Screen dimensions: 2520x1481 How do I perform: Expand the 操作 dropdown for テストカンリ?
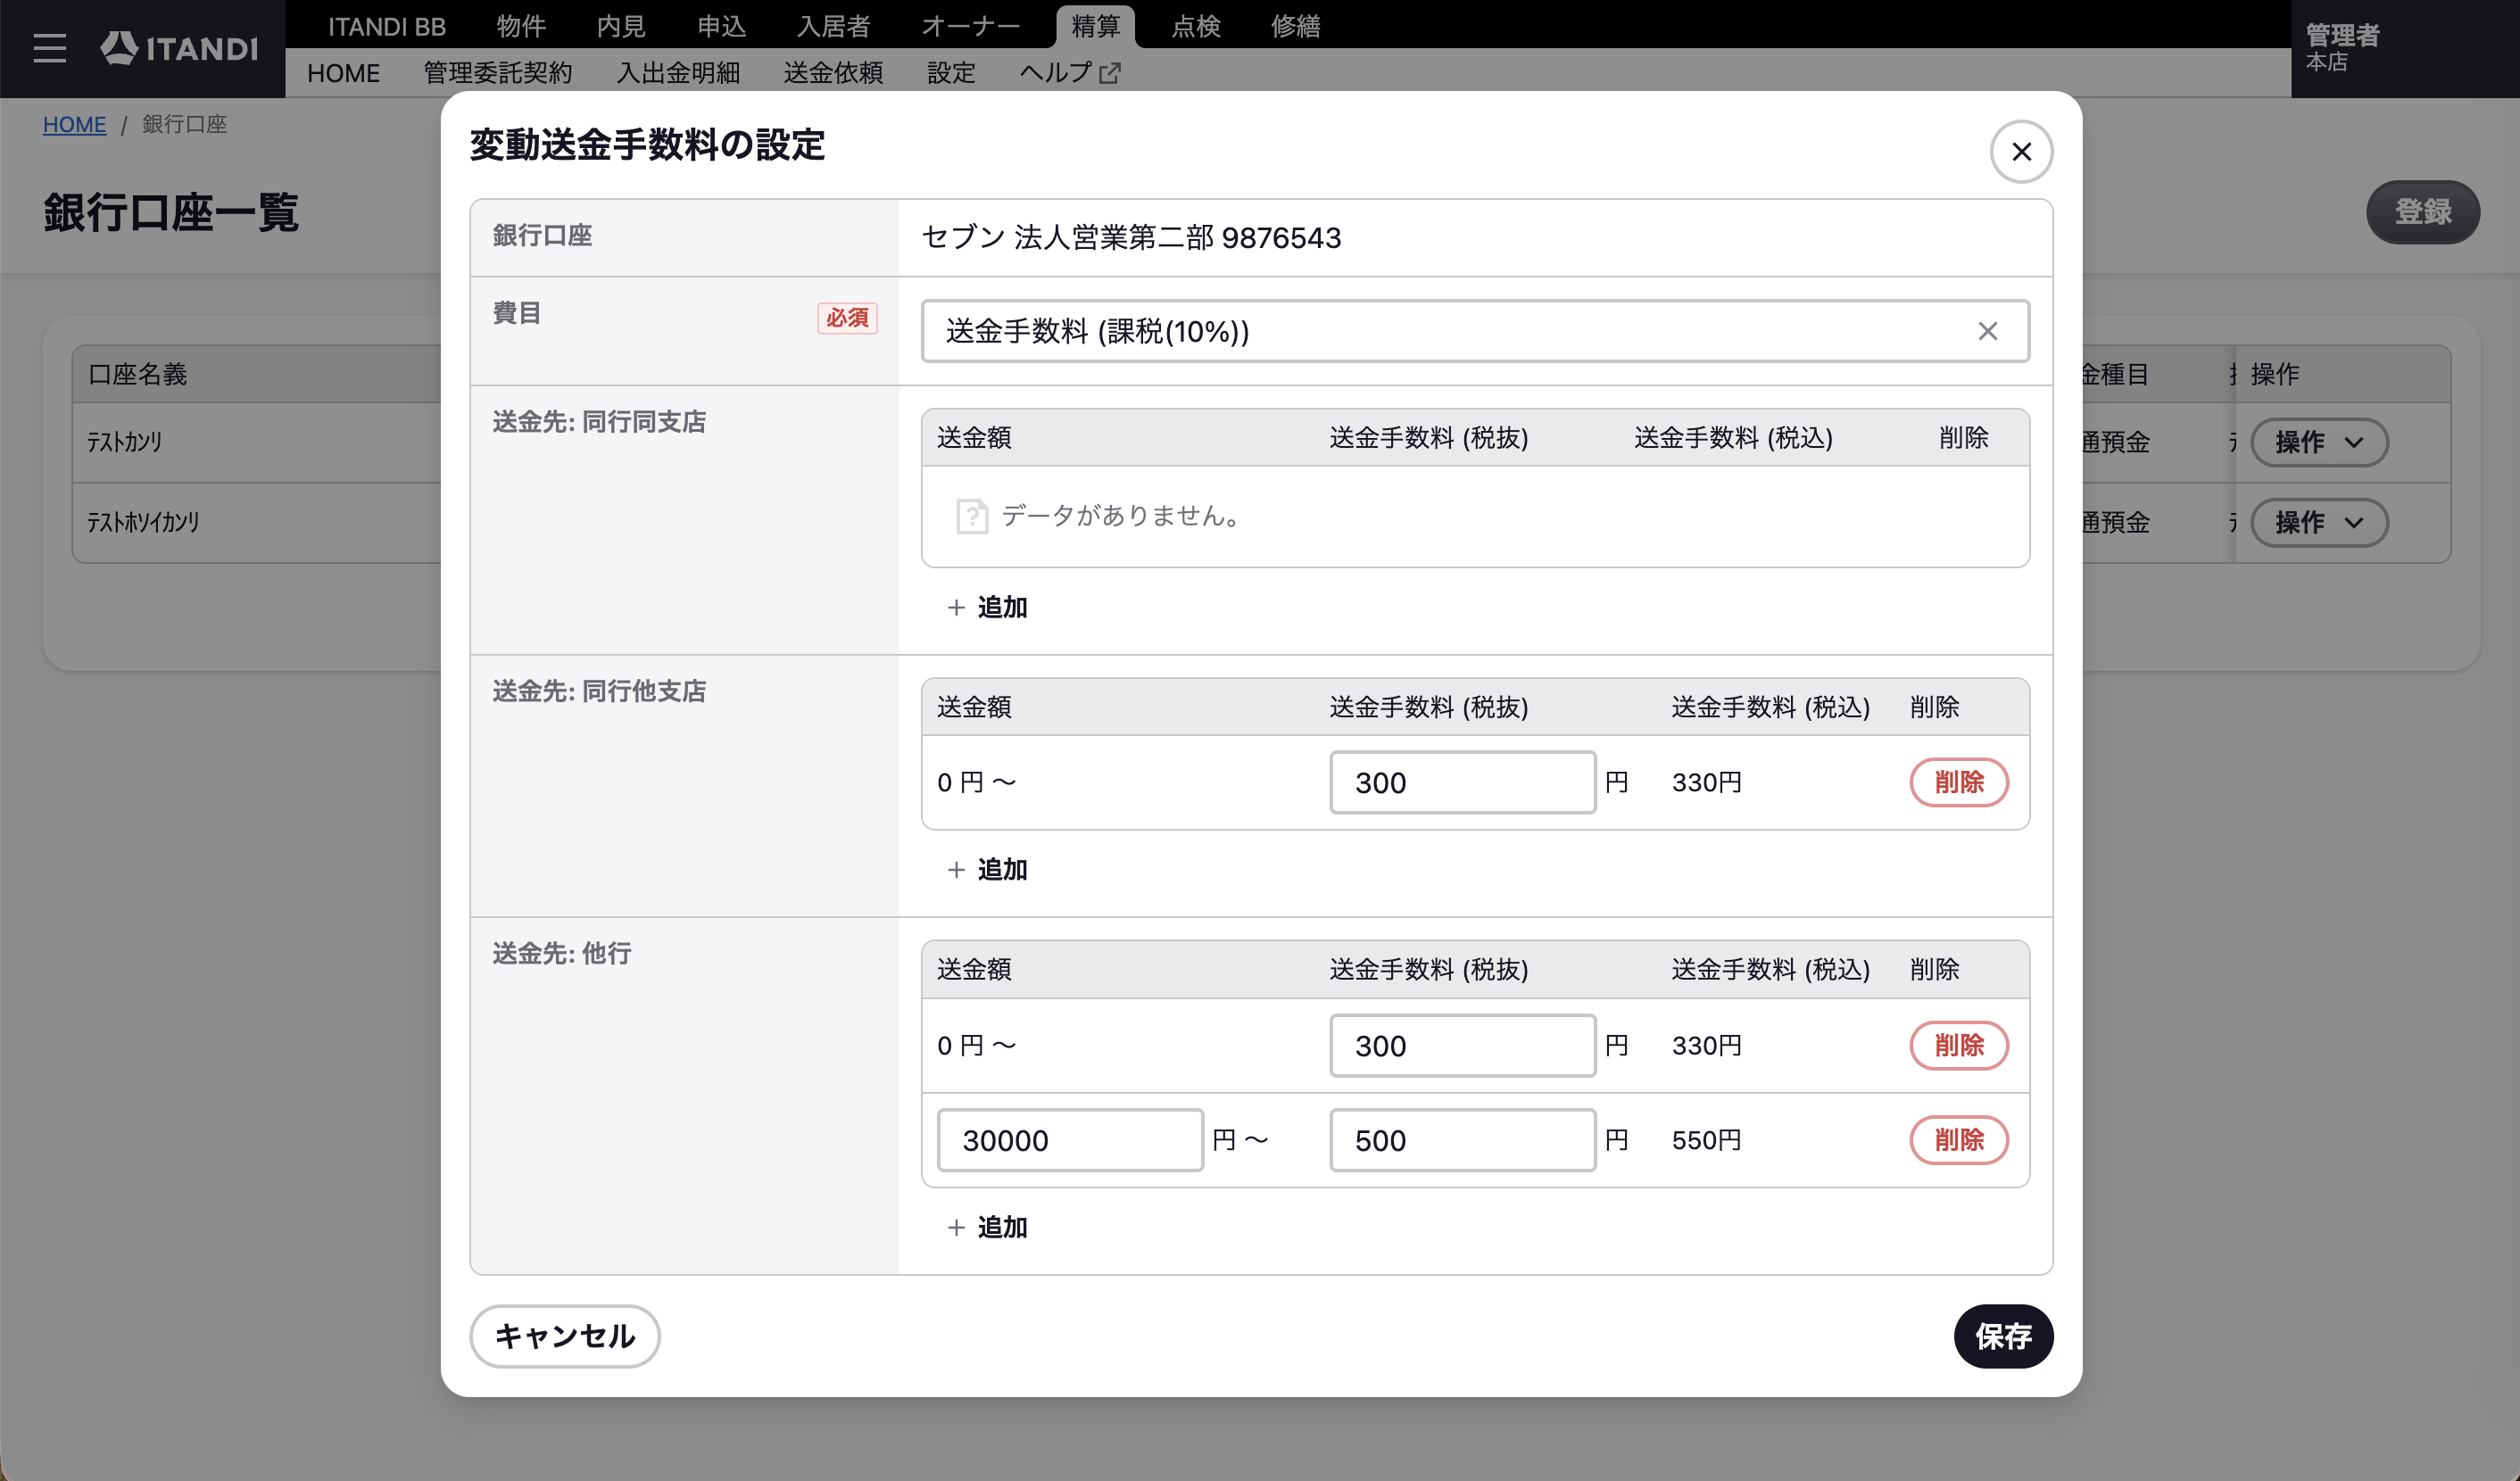pyautogui.click(x=2320, y=442)
